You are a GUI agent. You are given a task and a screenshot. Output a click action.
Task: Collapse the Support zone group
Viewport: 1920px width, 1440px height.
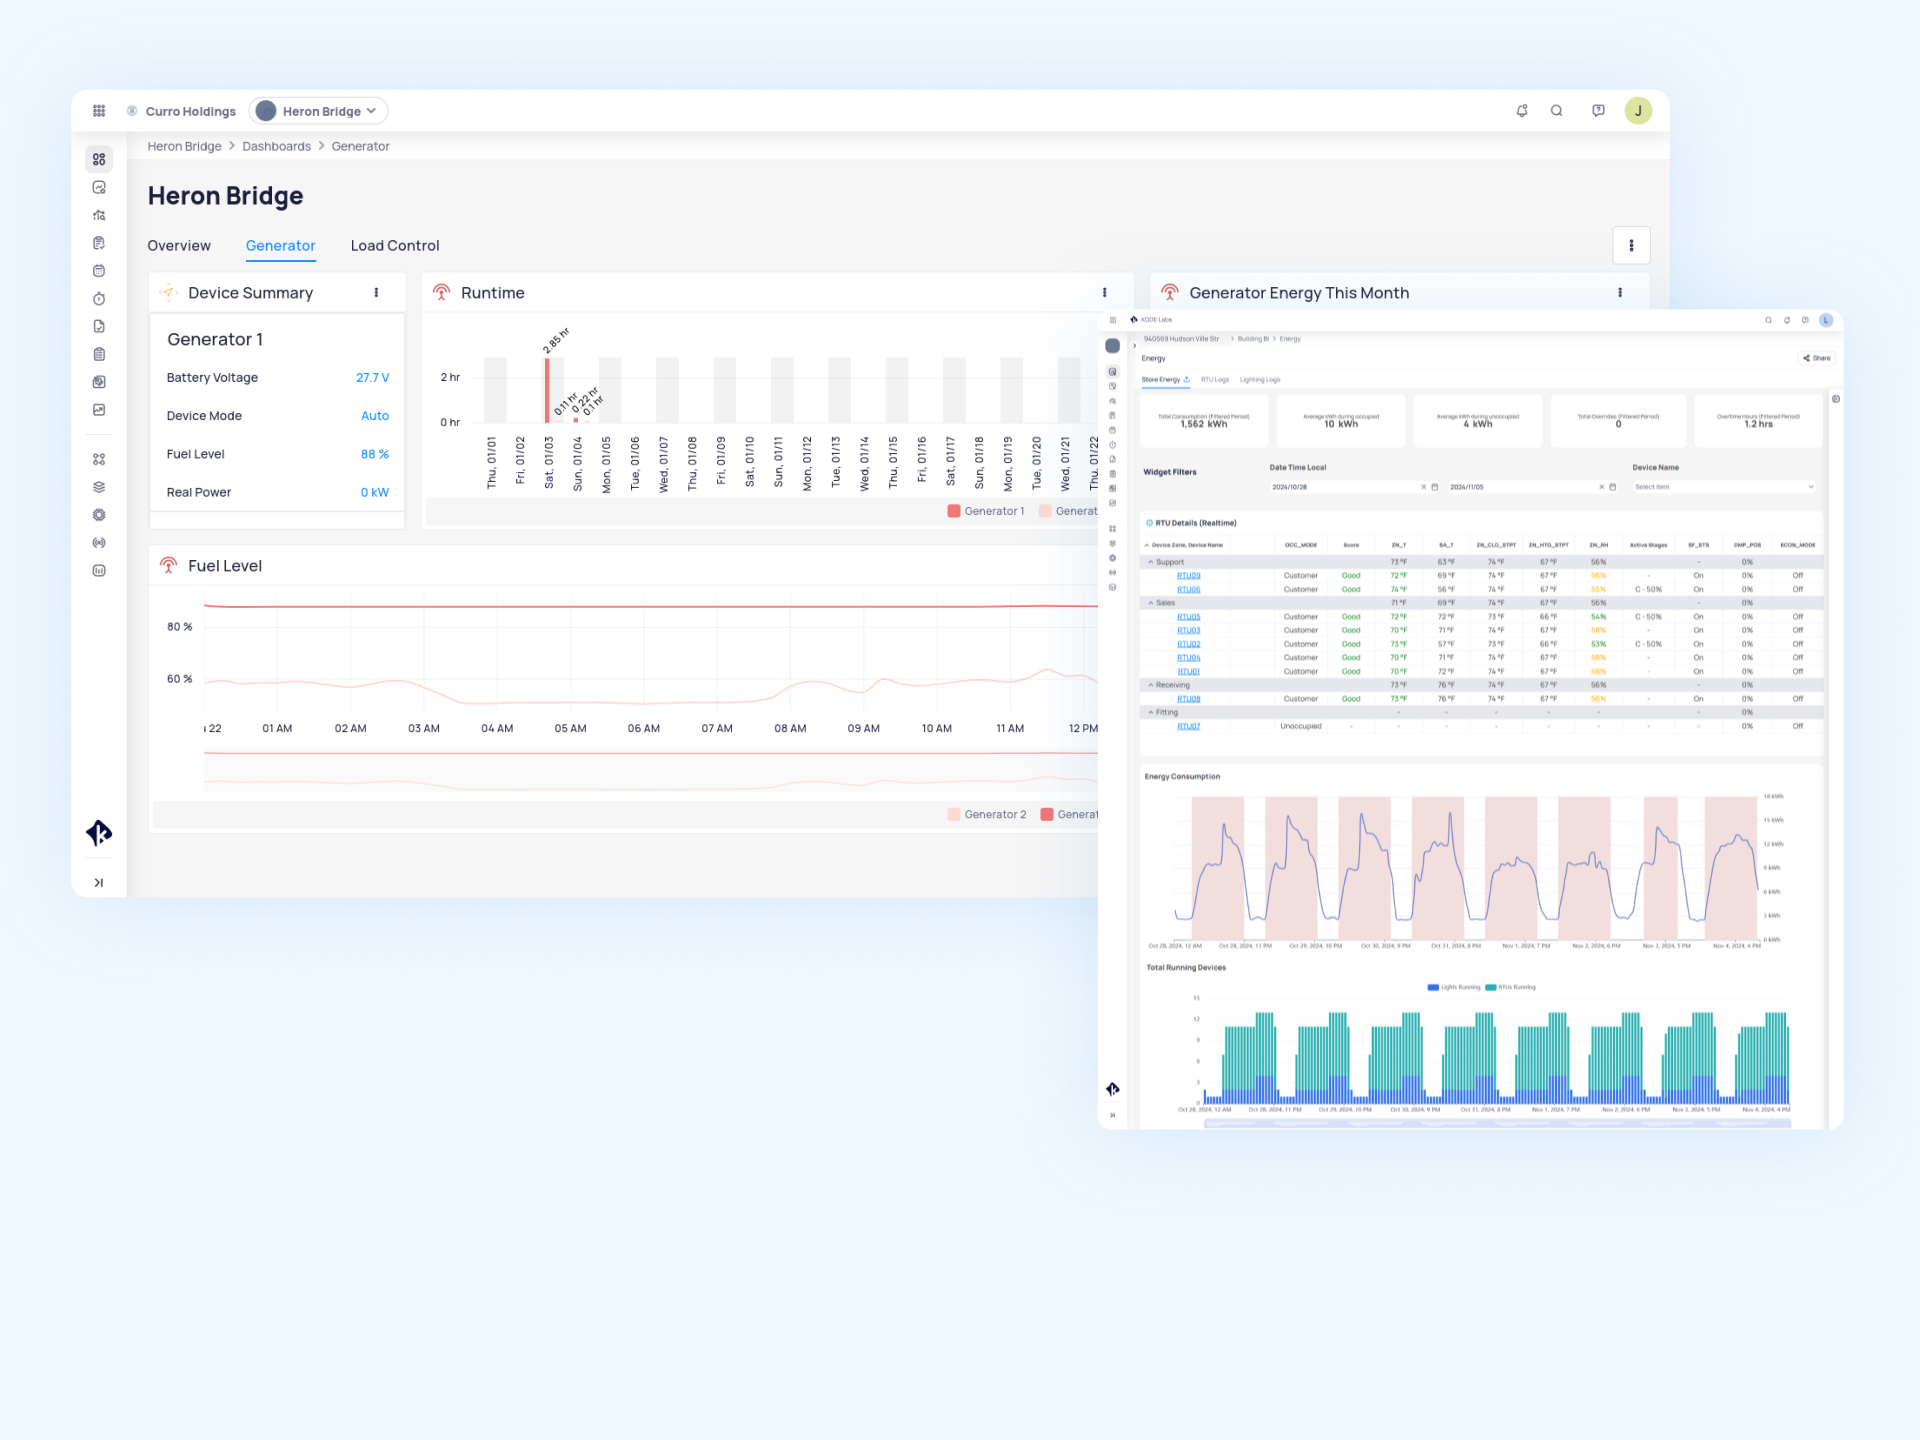pos(1151,562)
